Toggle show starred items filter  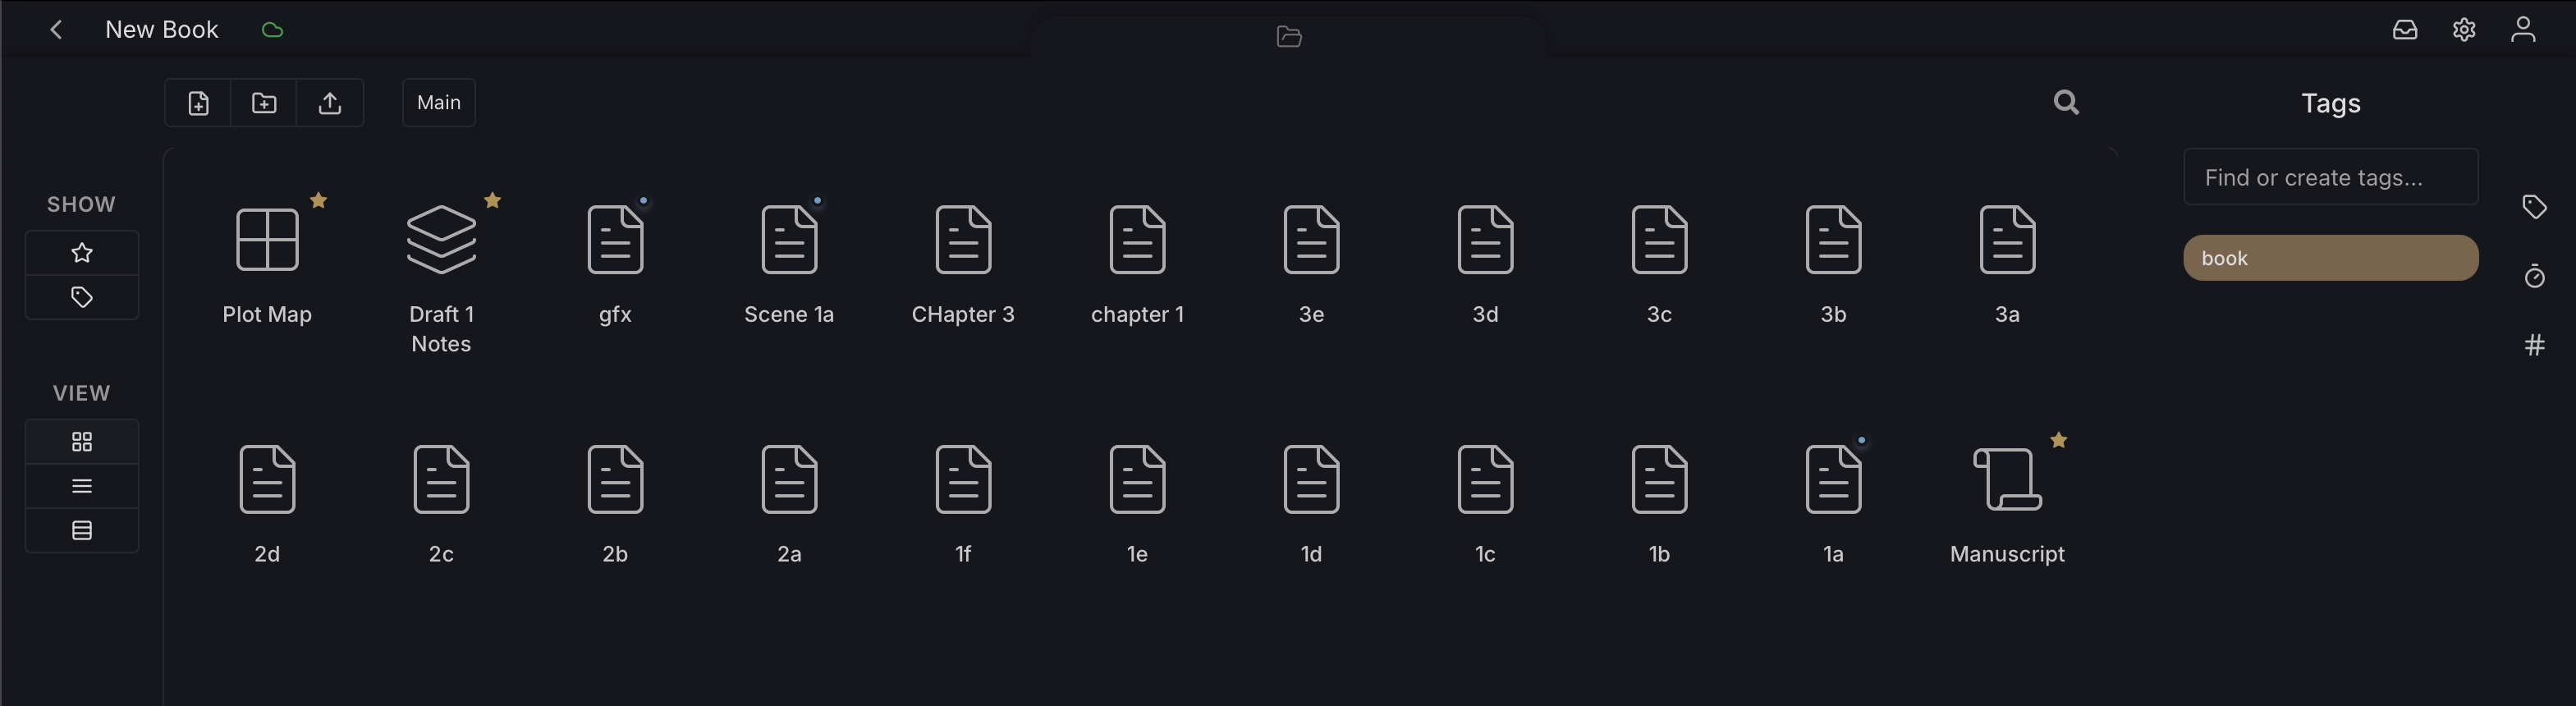click(x=82, y=253)
